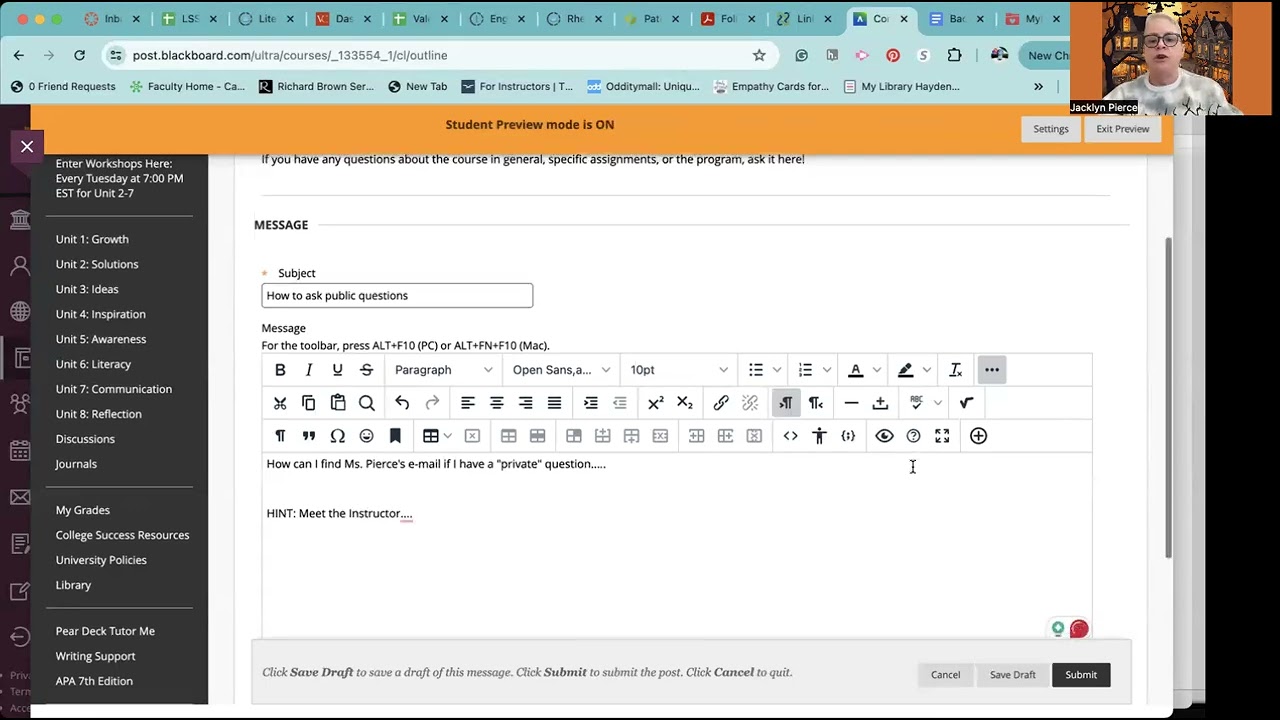Toggle blockquote formatting
Viewport: 1280px width, 720px height.
[309, 436]
